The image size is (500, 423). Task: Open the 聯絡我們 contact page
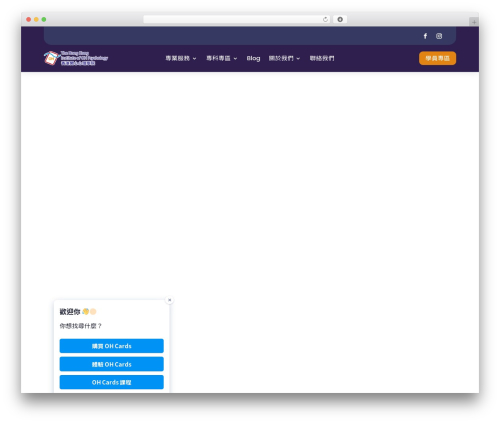(x=322, y=58)
